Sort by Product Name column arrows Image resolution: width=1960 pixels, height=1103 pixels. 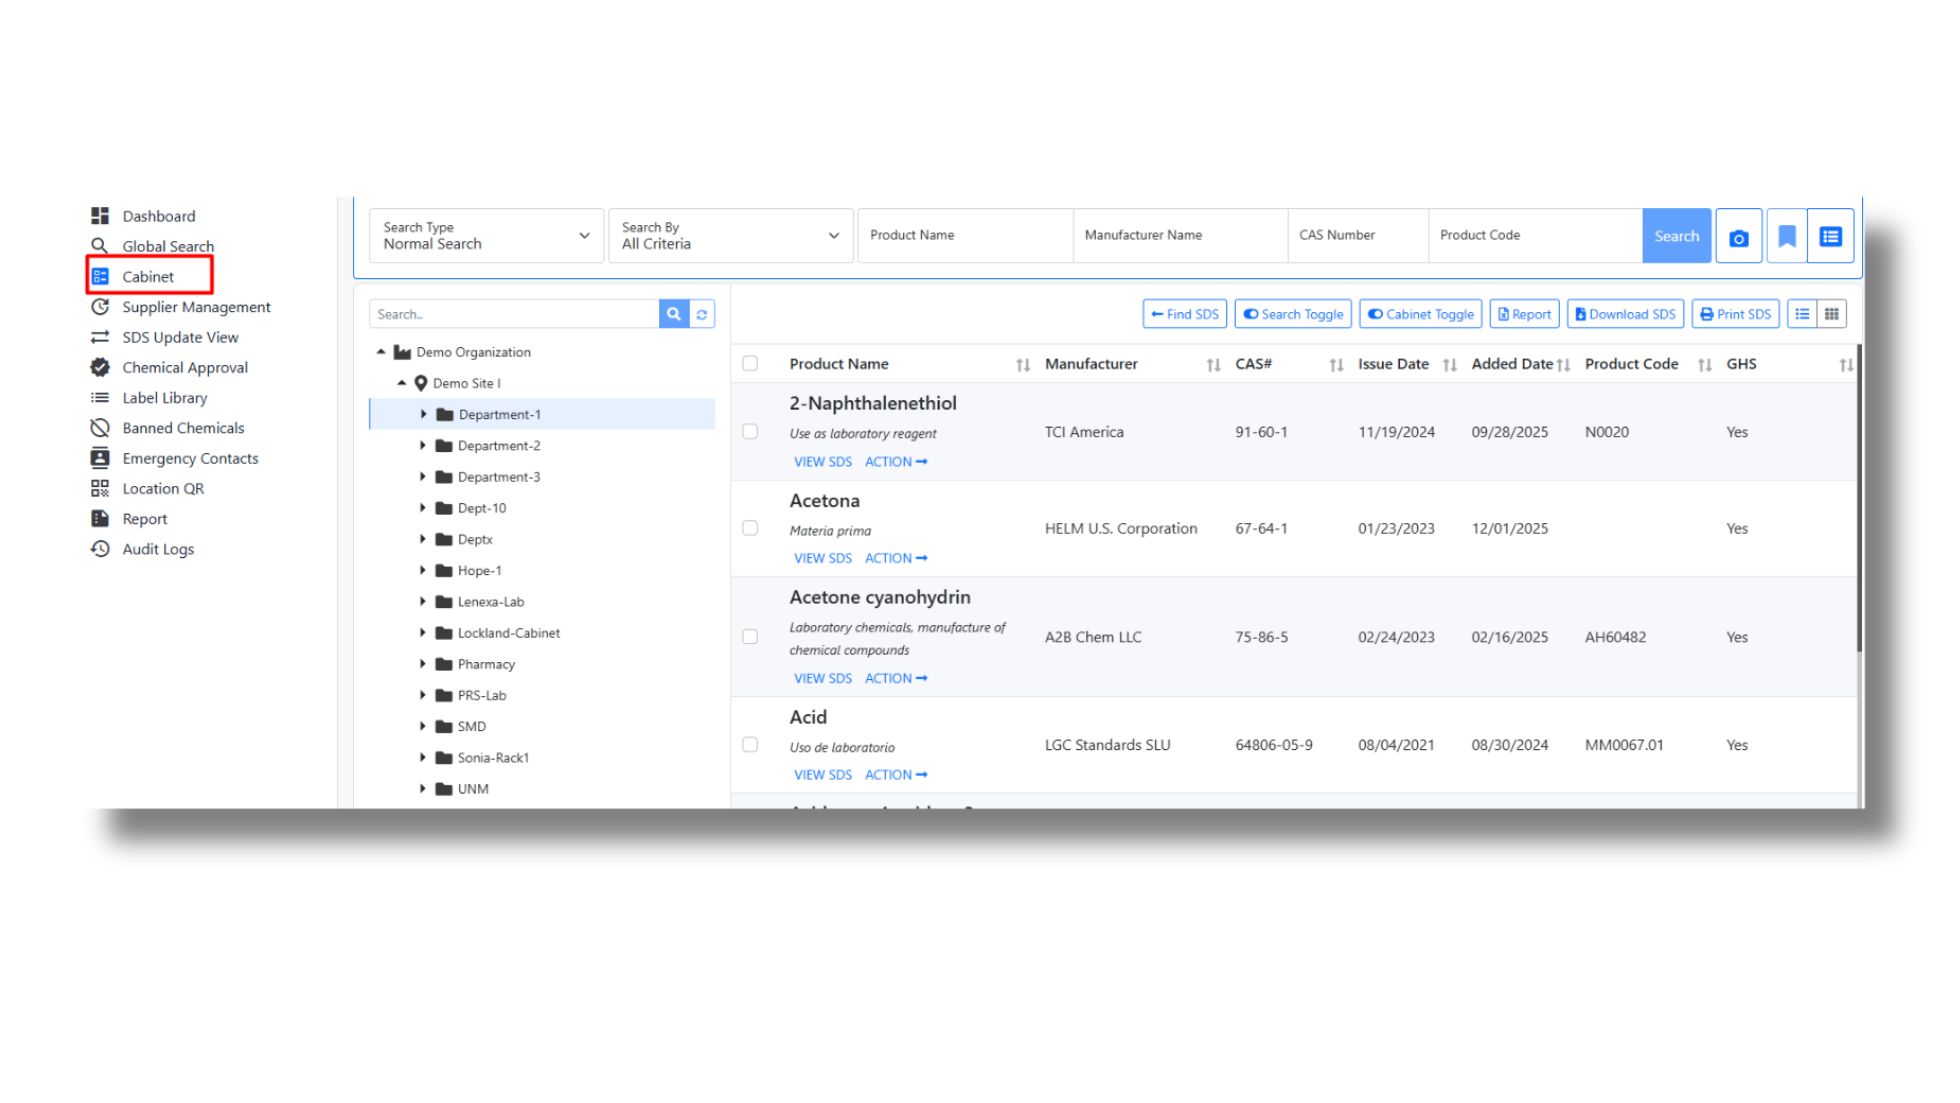tap(1023, 365)
